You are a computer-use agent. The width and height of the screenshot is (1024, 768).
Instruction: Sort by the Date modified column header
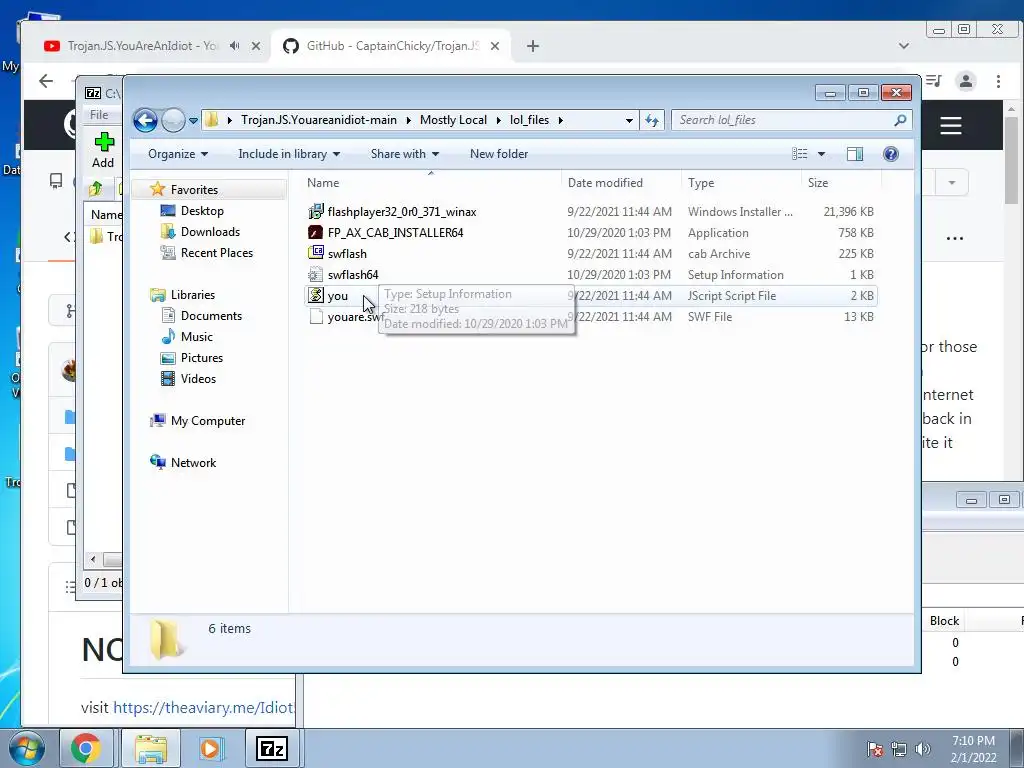[620, 183]
